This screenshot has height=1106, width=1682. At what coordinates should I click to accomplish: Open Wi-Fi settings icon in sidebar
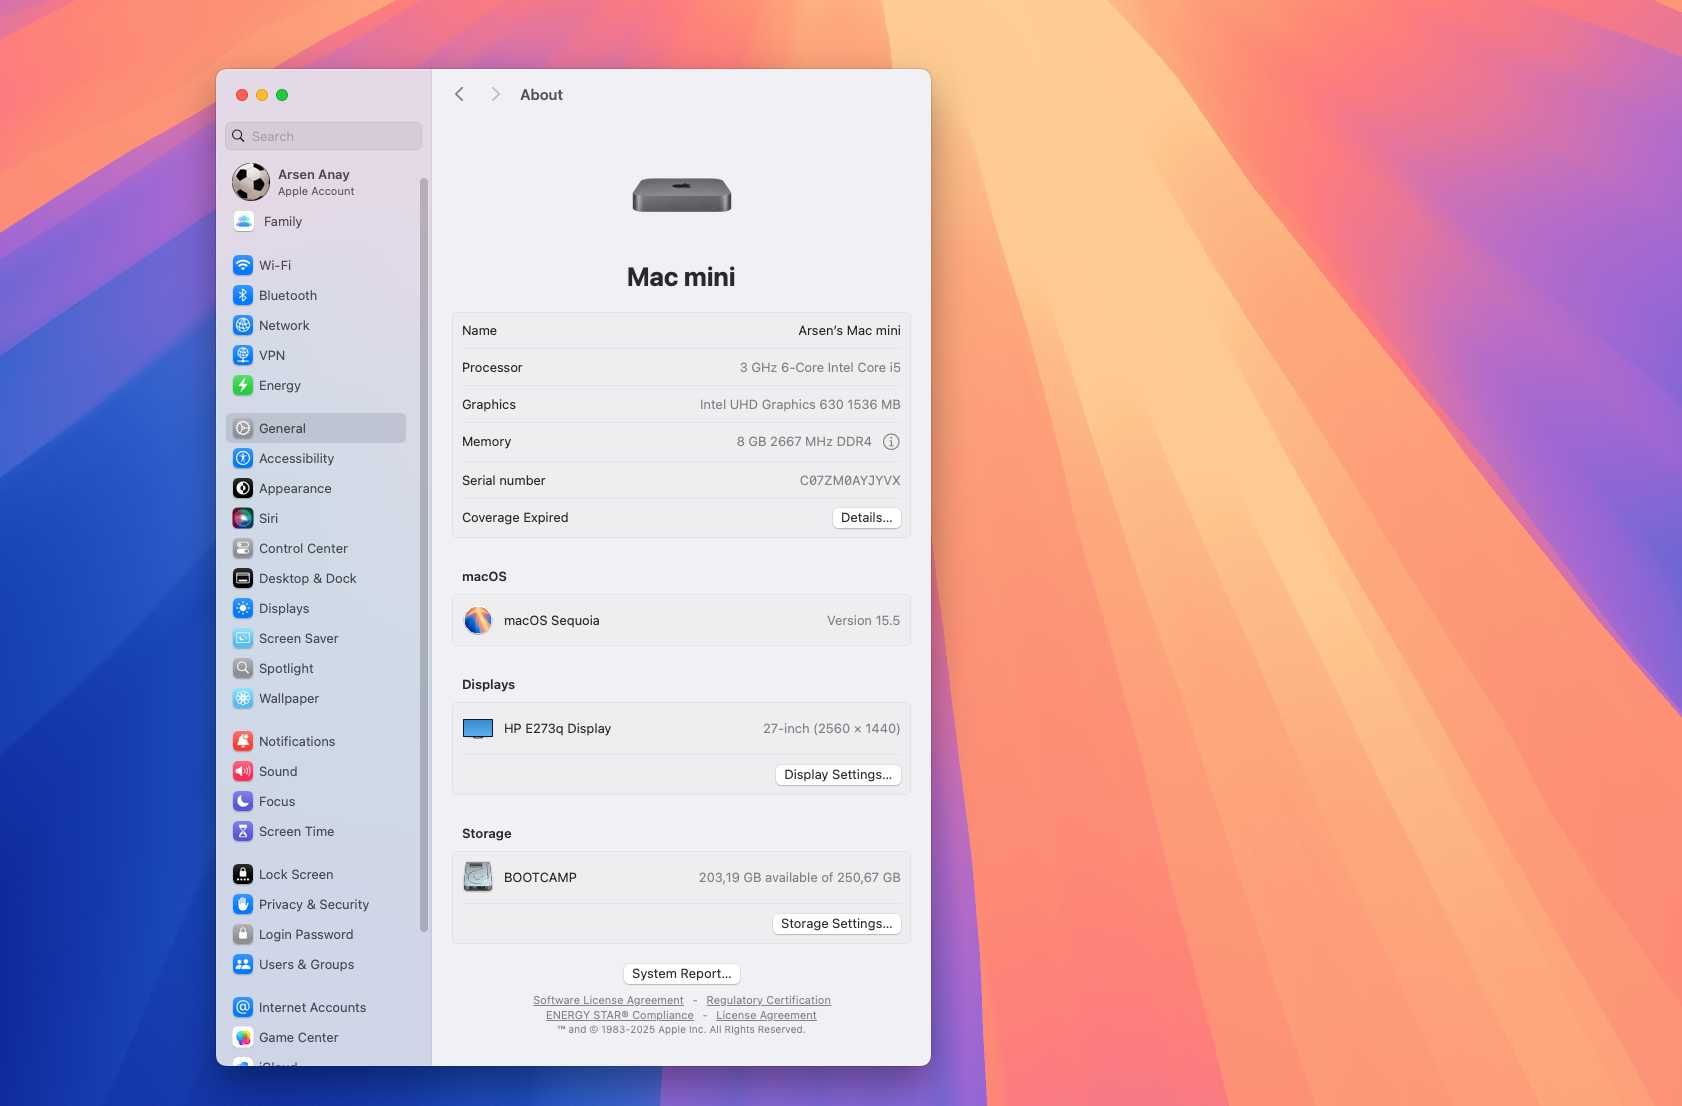coord(243,265)
